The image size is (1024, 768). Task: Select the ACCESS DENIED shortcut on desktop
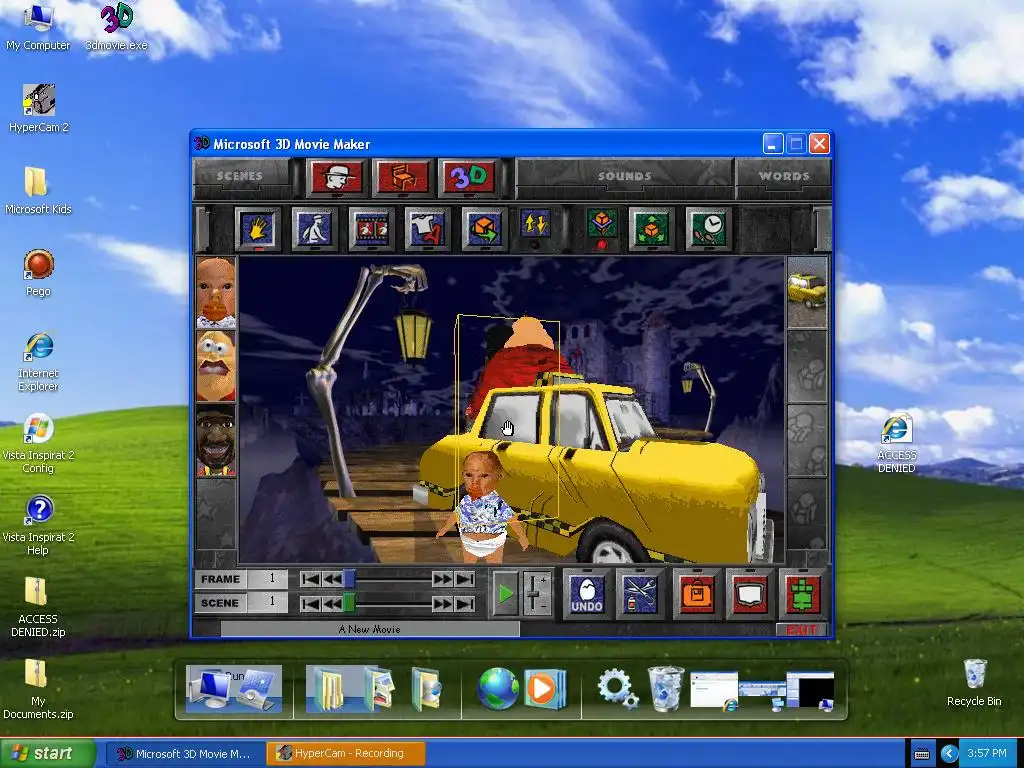click(x=896, y=443)
